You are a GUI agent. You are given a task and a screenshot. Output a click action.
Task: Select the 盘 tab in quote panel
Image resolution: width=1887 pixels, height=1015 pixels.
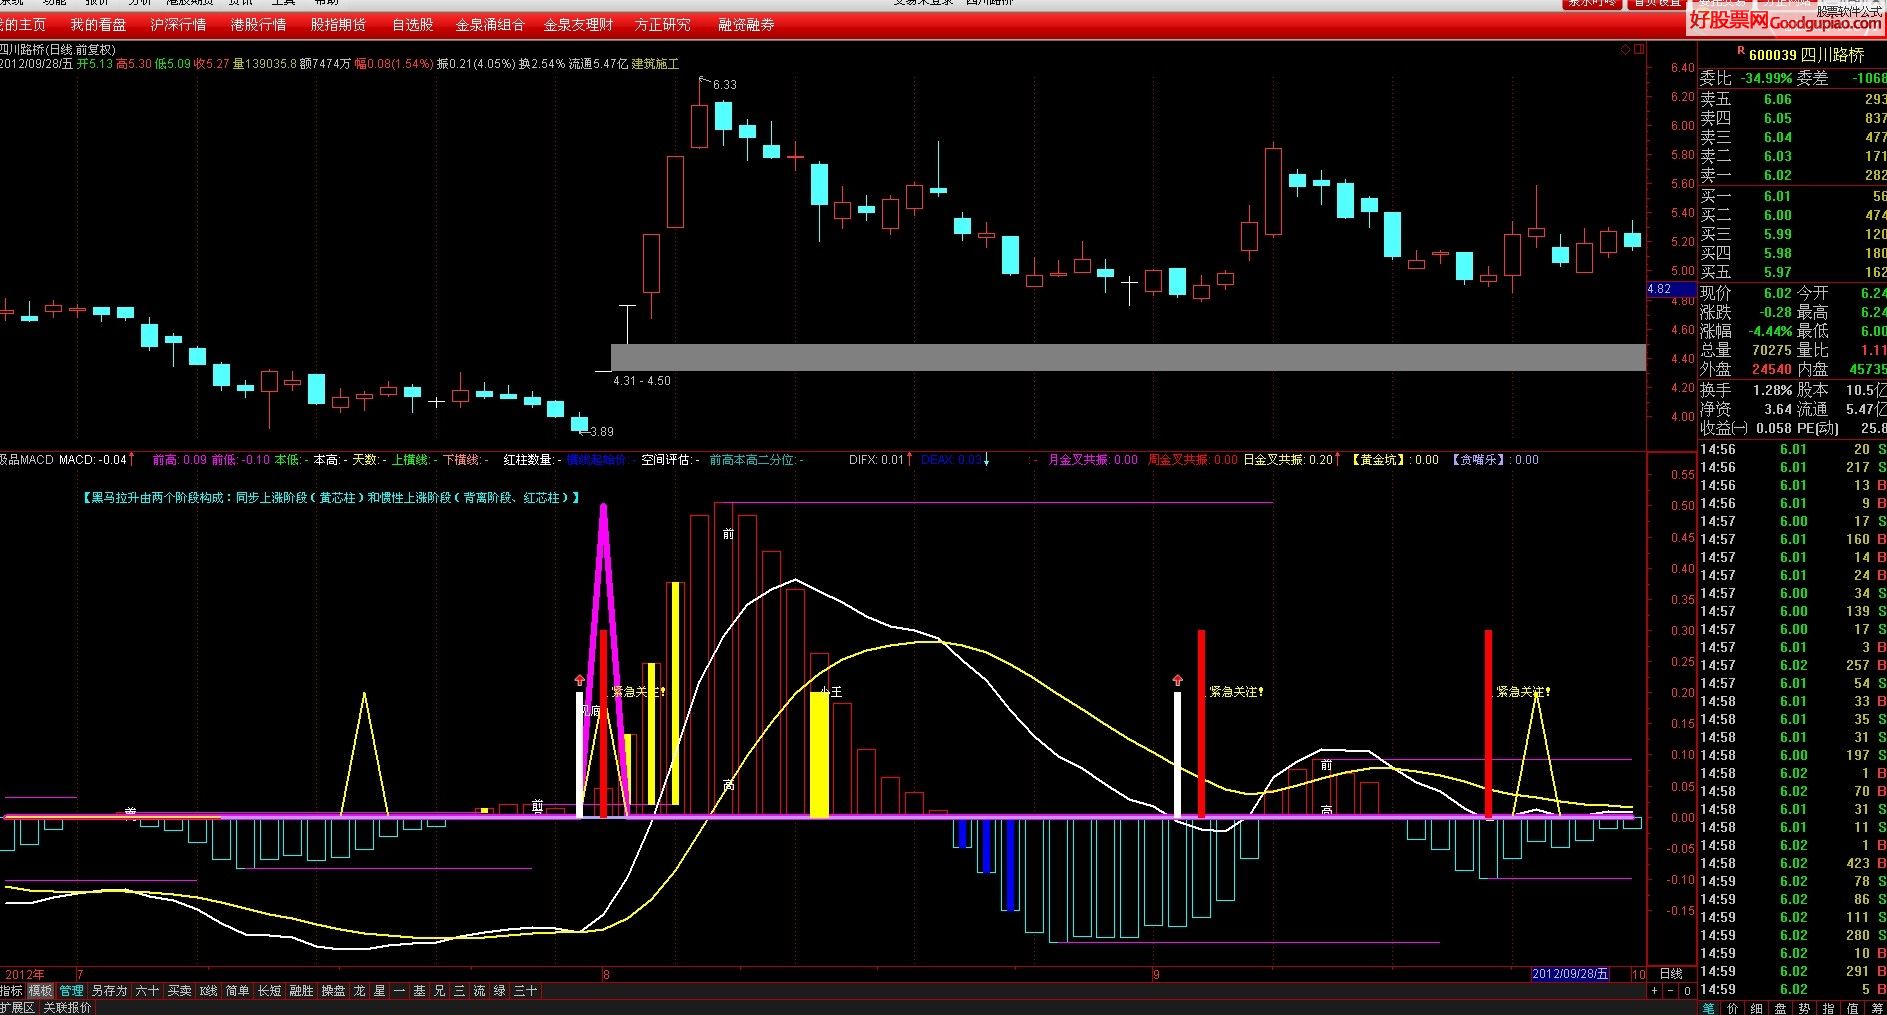(x=1781, y=1008)
